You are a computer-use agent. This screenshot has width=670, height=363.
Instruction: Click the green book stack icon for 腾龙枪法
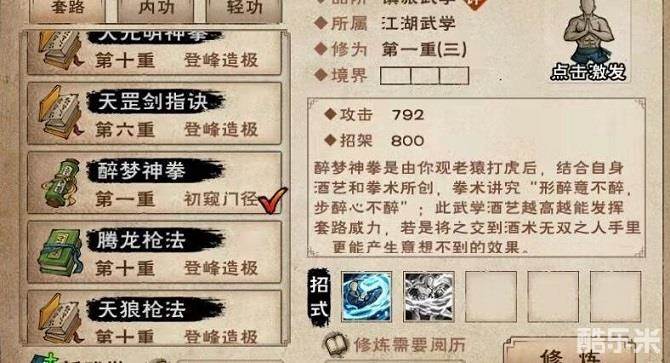tap(59, 253)
